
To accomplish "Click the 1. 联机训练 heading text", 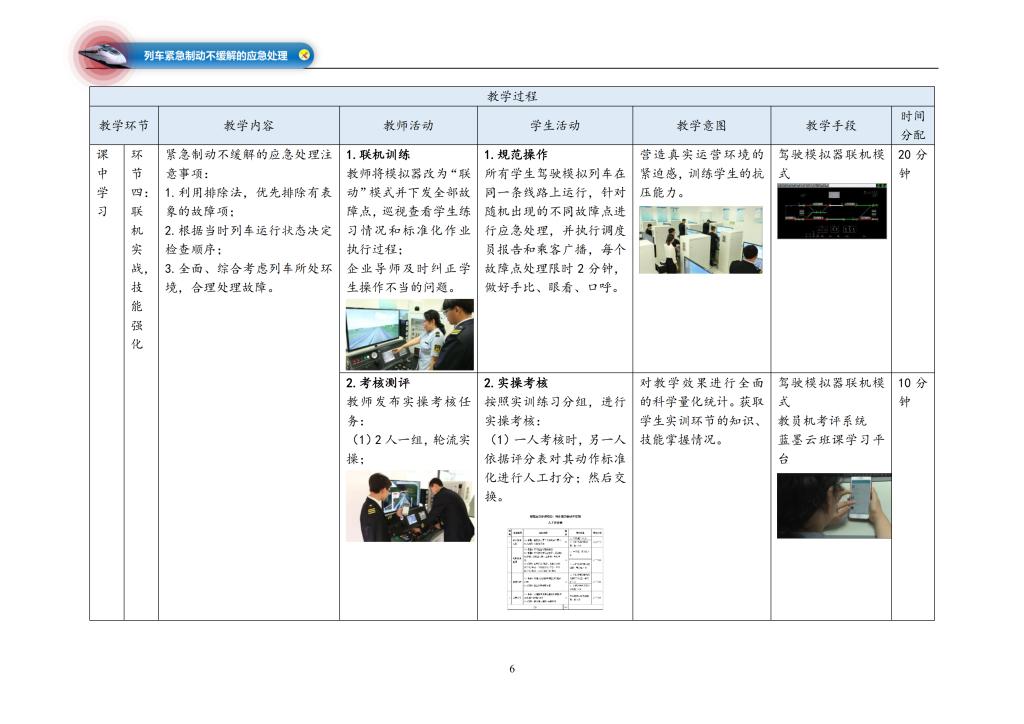I will click(378, 155).
